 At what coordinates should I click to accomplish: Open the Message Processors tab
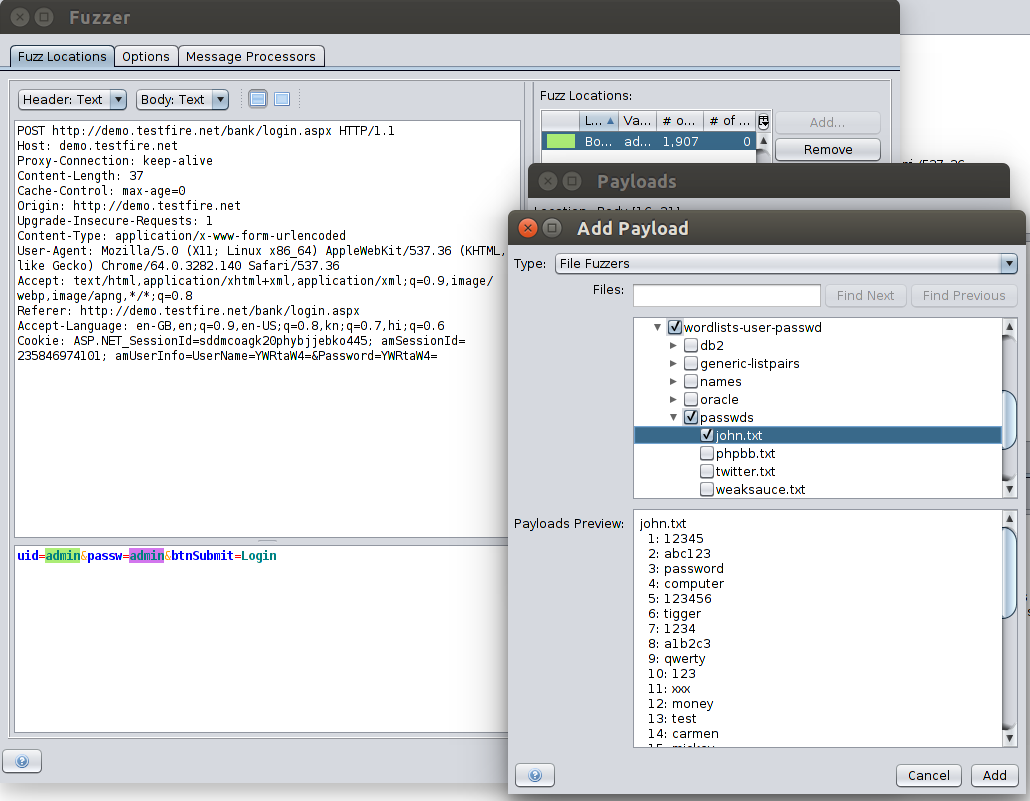tap(251, 56)
